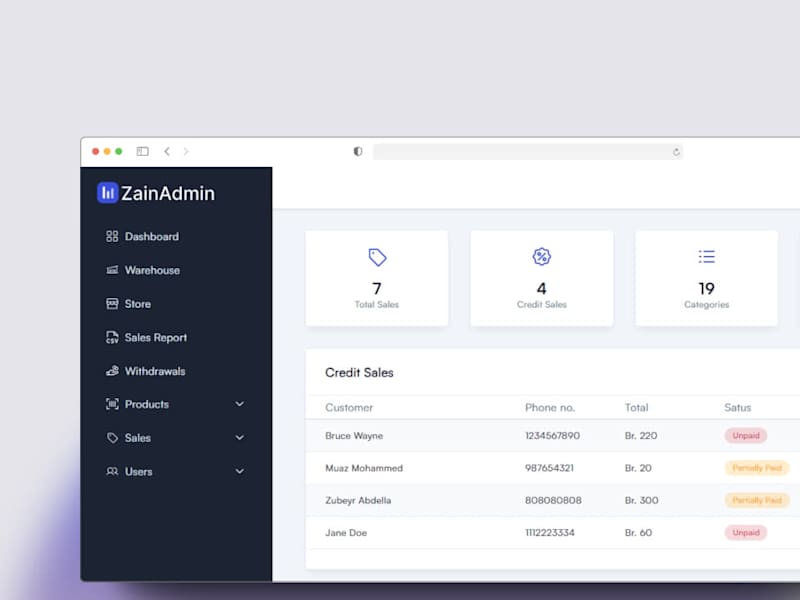Expand the Users submenu chevron
The height and width of the screenshot is (600, 800).
click(239, 471)
